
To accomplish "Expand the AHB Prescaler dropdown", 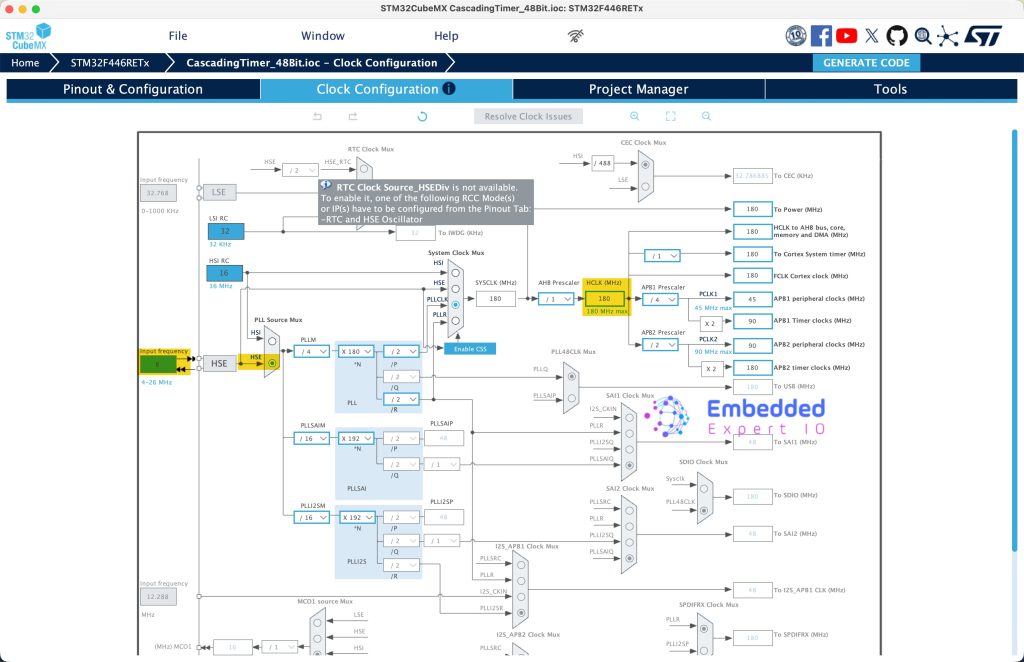I will pyautogui.click(x=556, y=299).
